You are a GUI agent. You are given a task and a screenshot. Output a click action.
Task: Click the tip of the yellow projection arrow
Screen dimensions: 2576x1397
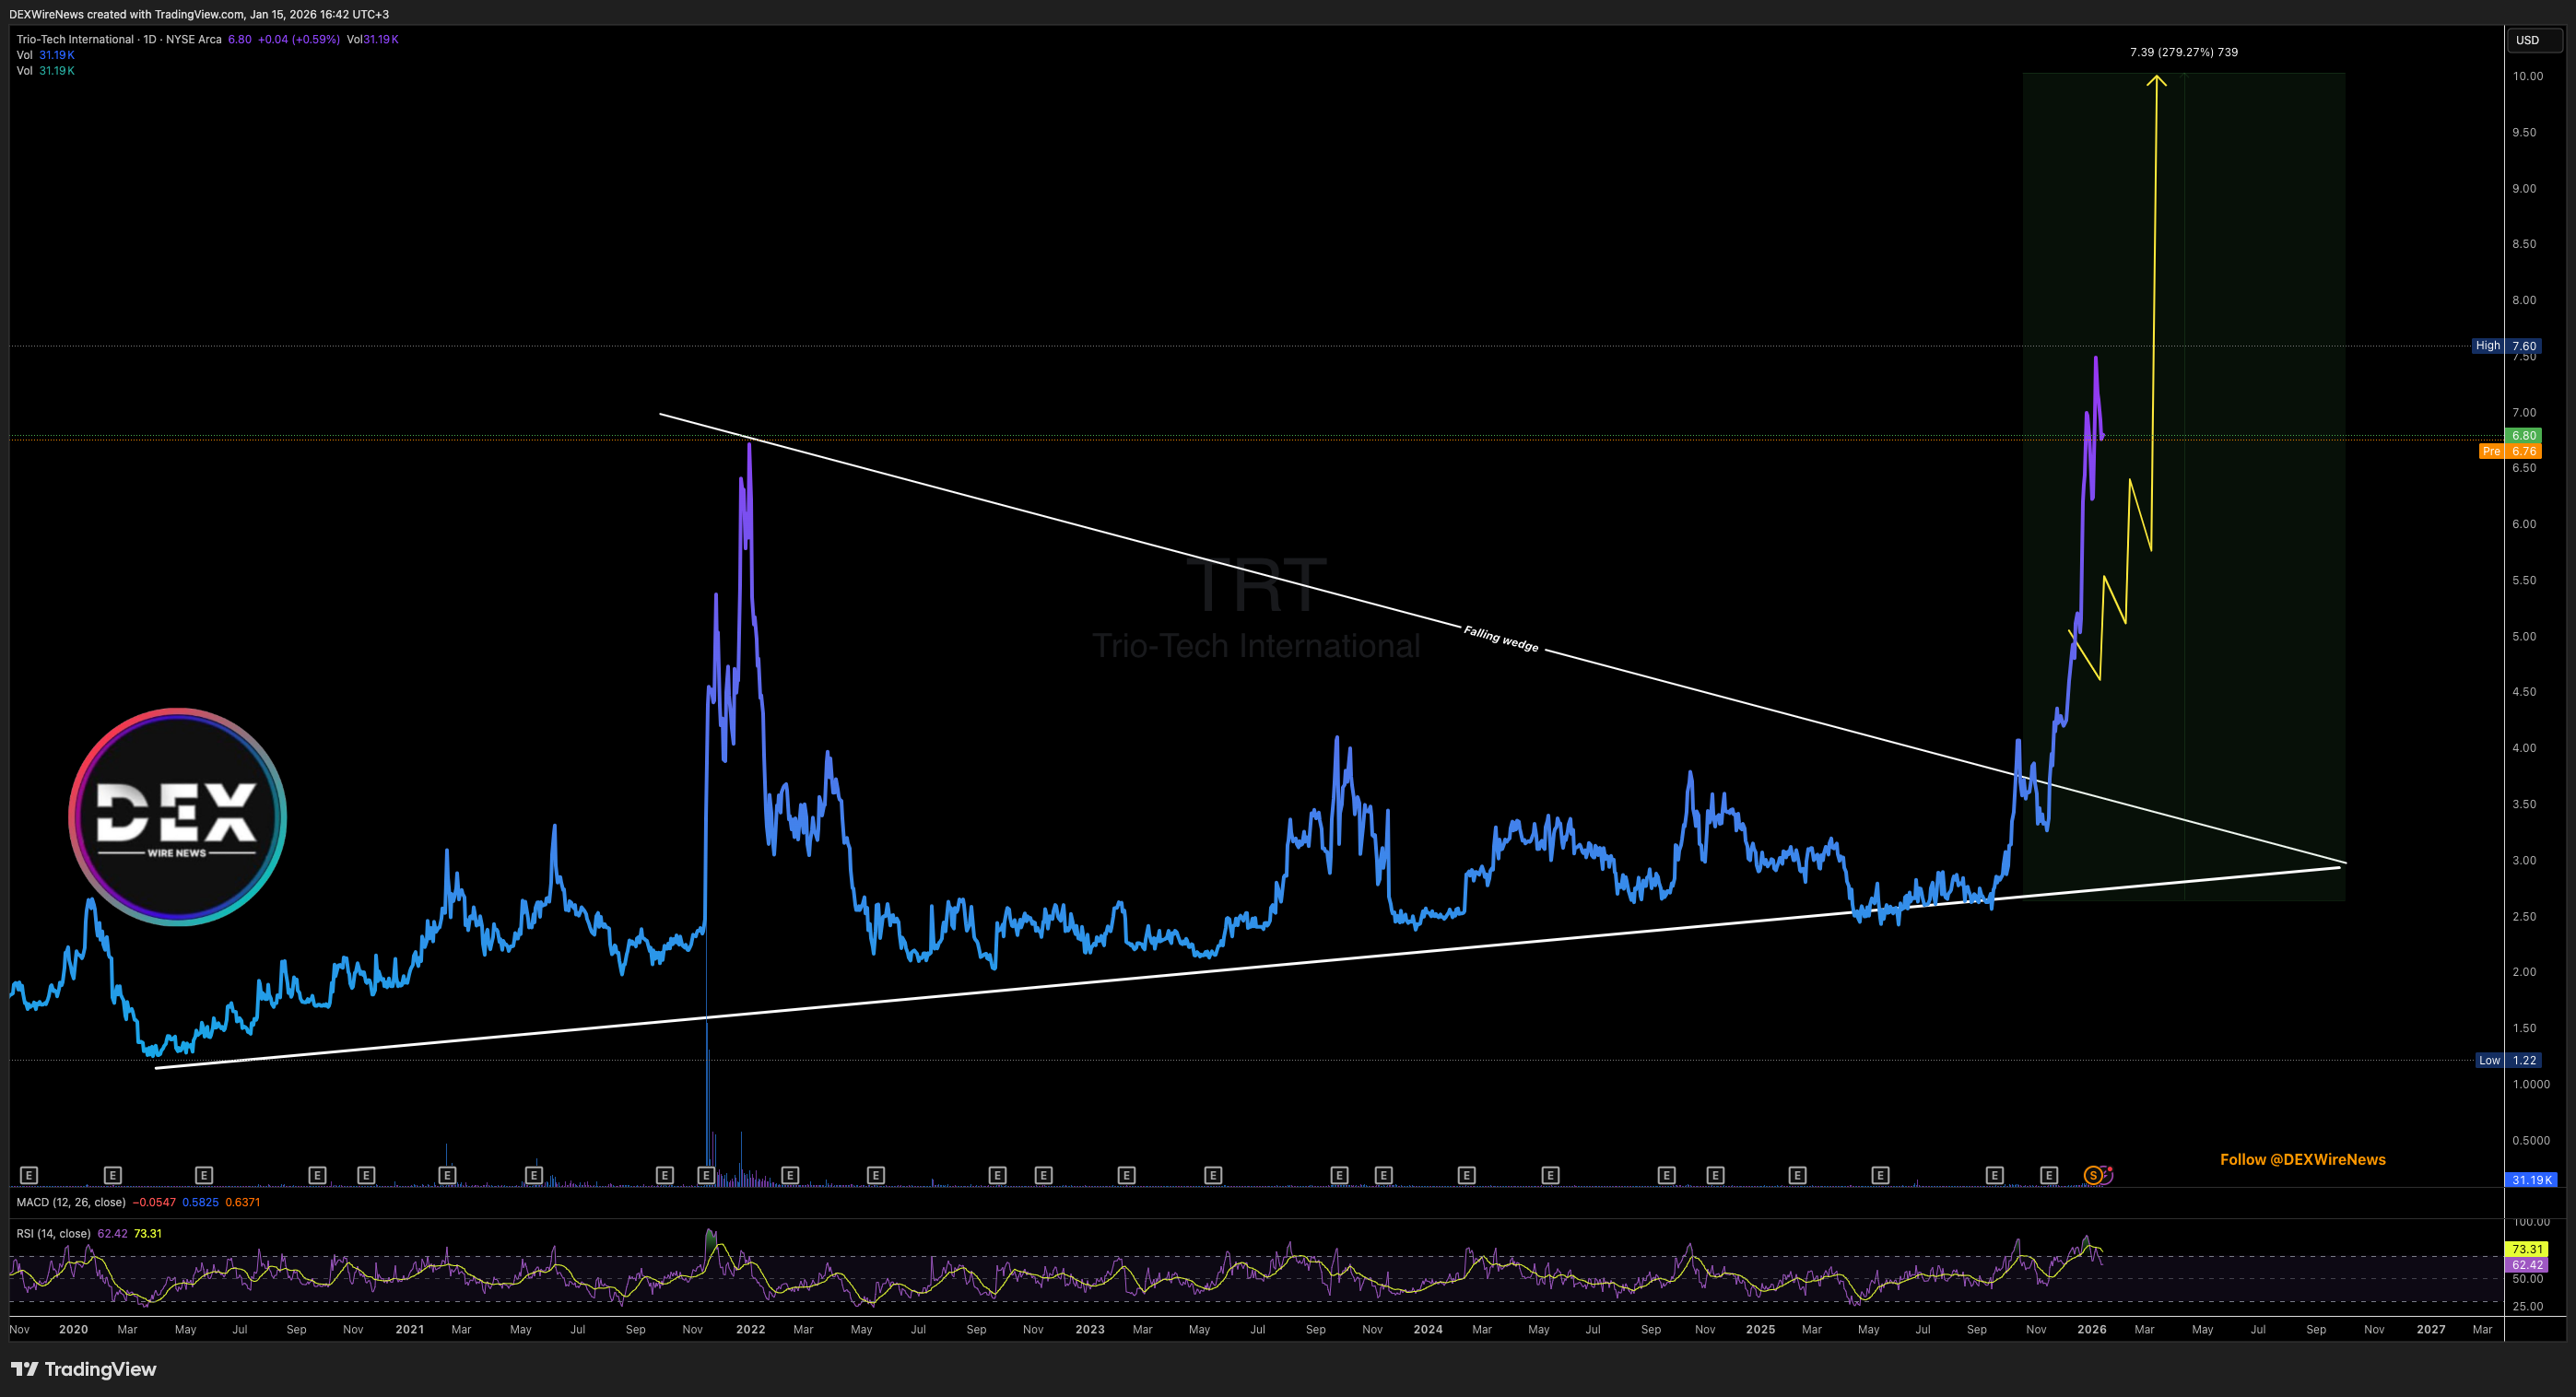pyautogui.click(x=2157, y=77)
